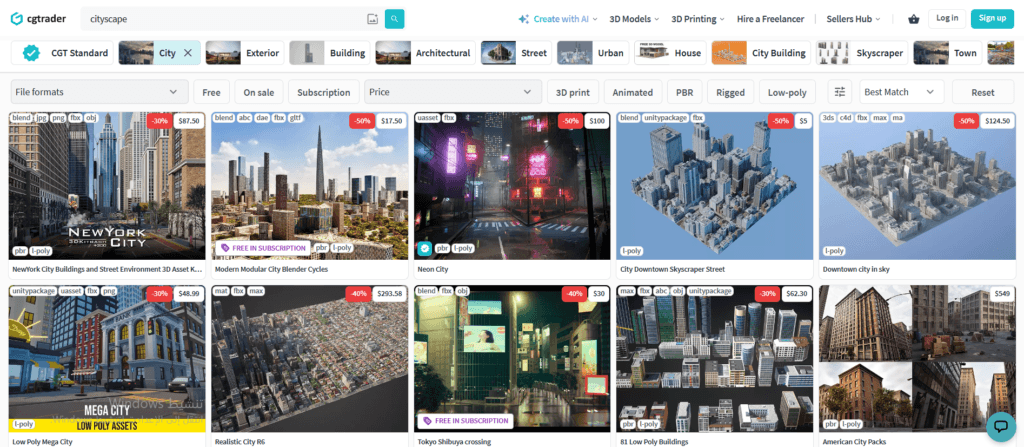Open the chat support bubble
The image size is (1024, 447).
pyautogui.click(x=1000, y=426)
